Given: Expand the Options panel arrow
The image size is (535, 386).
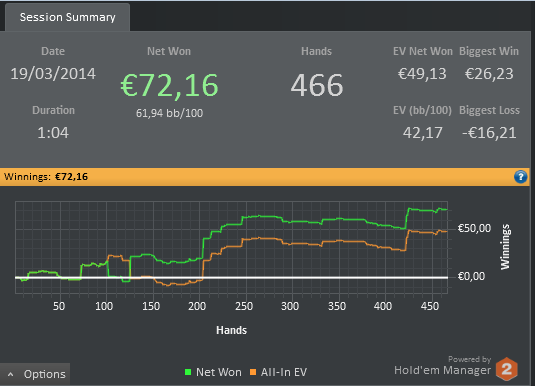Looking at the screenshot, I should [x=11, y=374].
